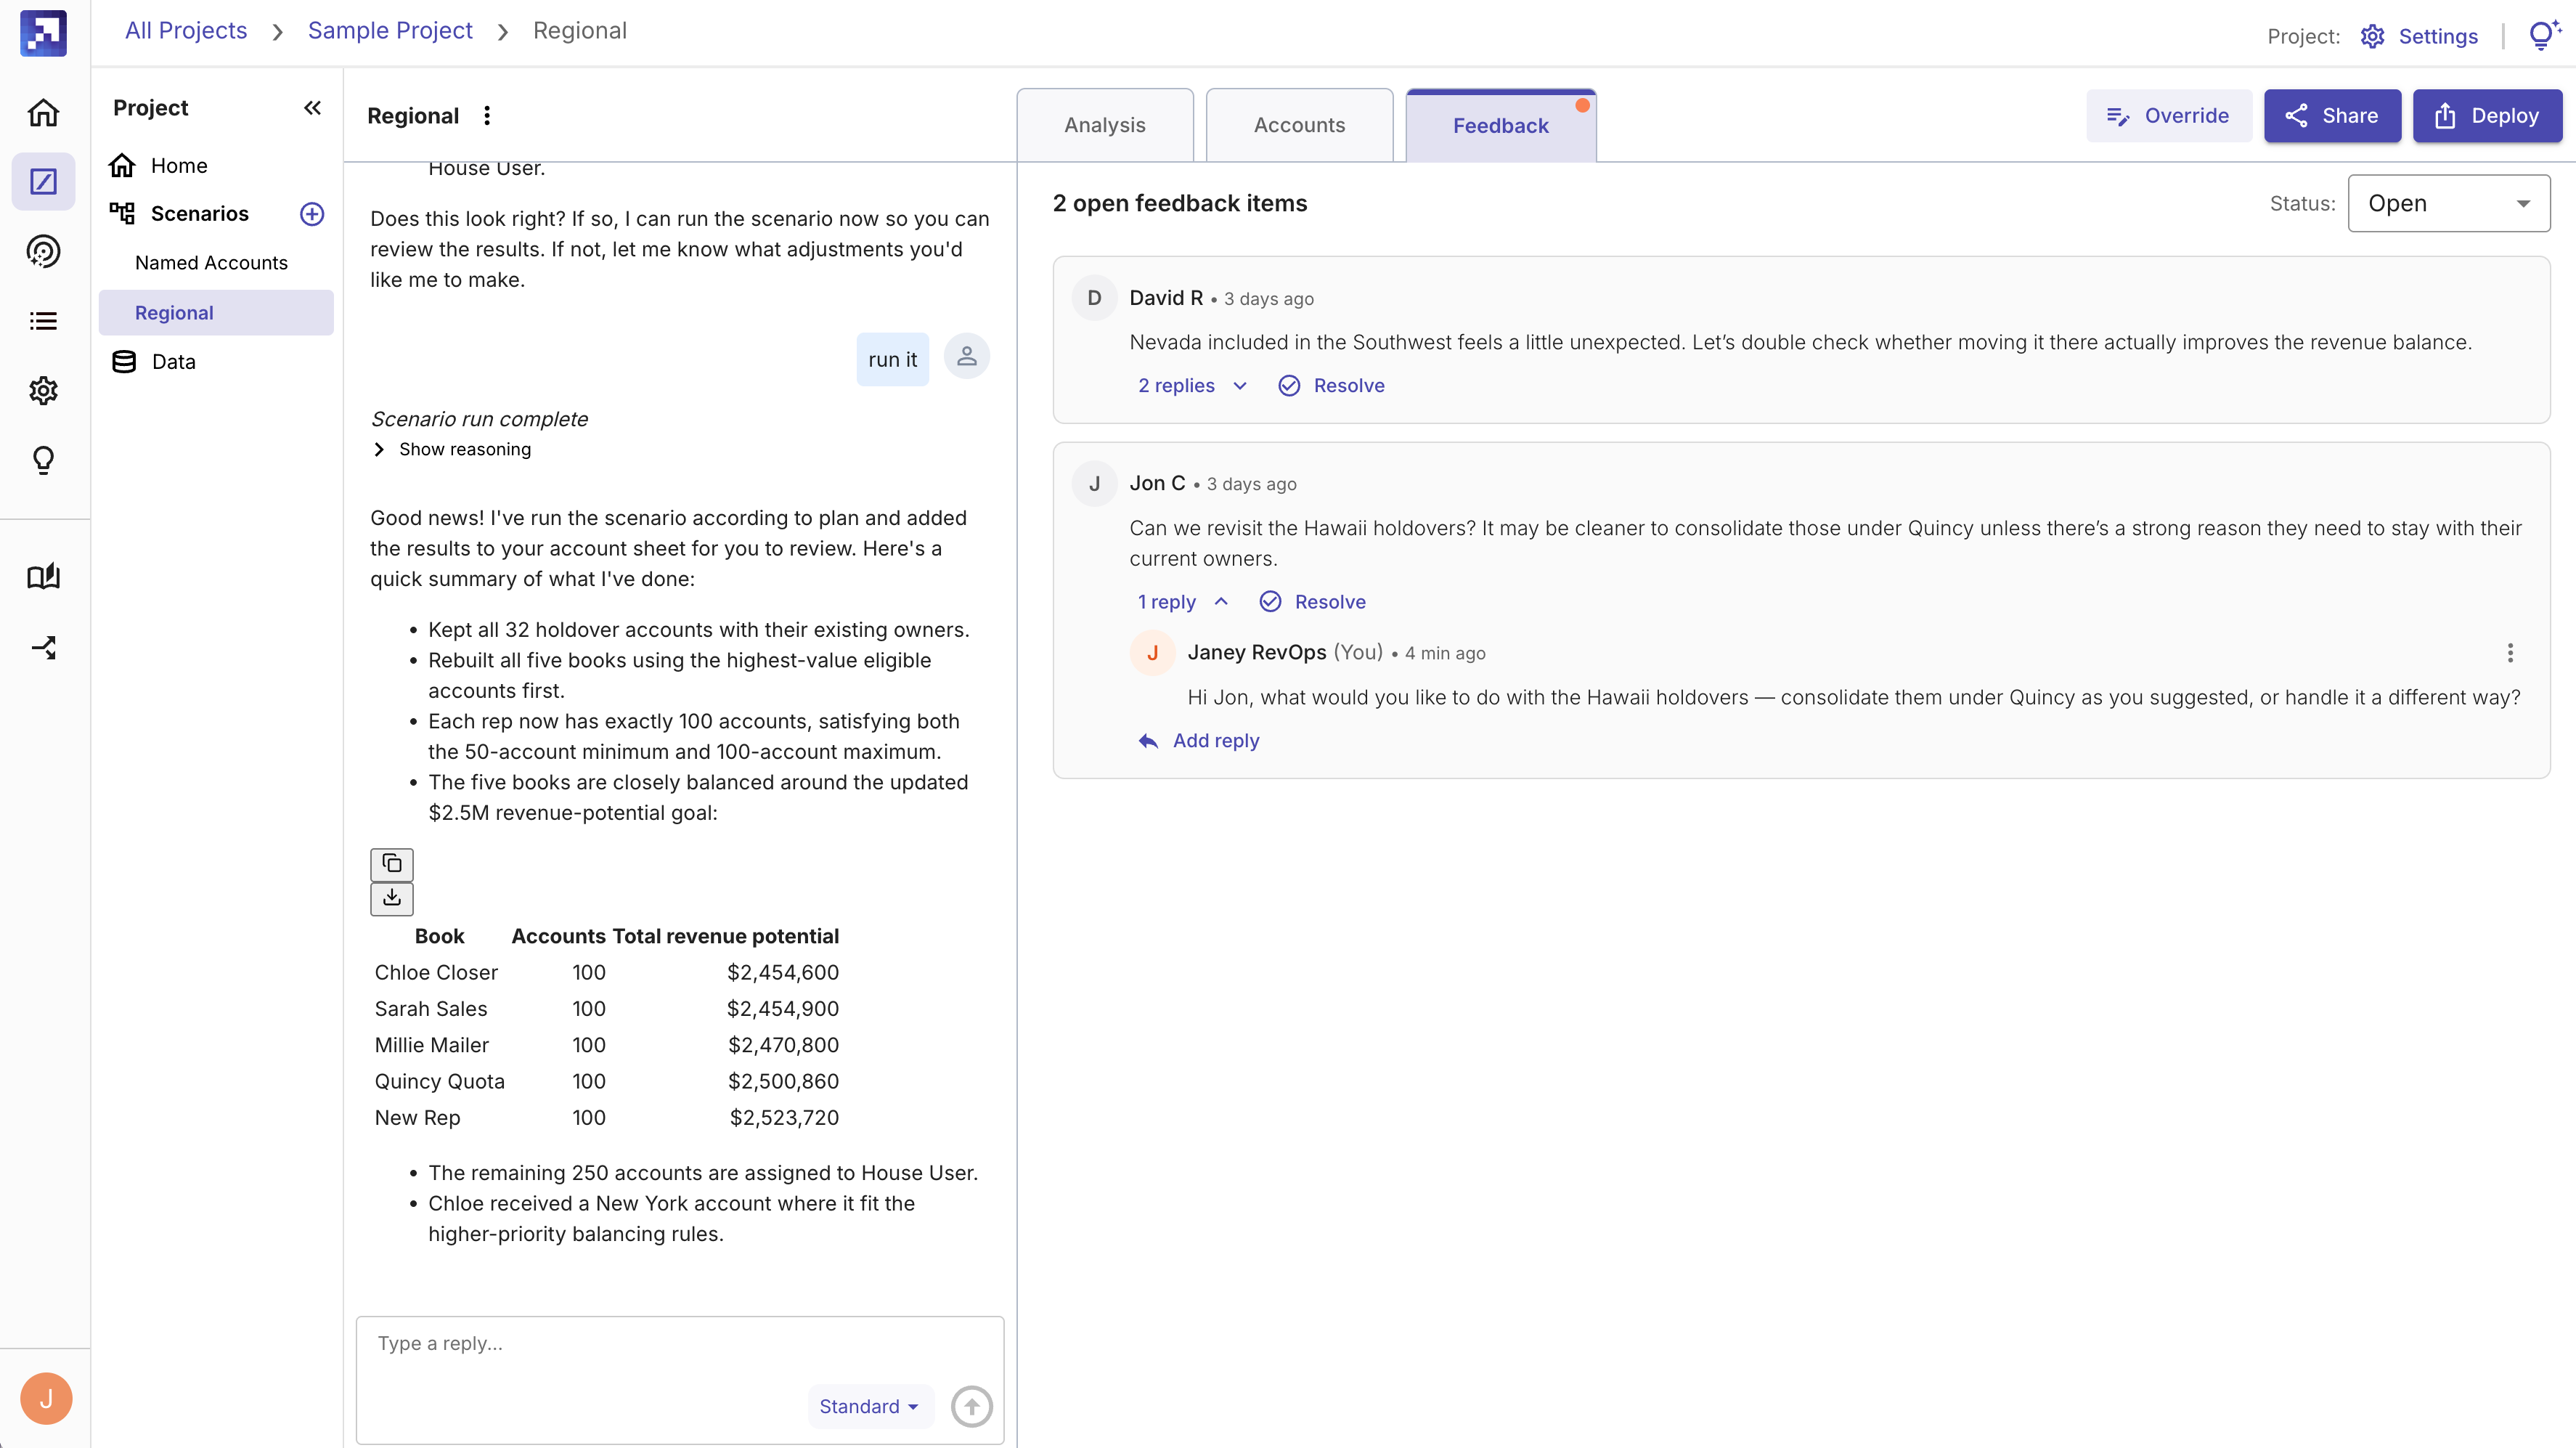Open the lightbulb insights rail icon

pyautogui.click(x=43, y=460)
